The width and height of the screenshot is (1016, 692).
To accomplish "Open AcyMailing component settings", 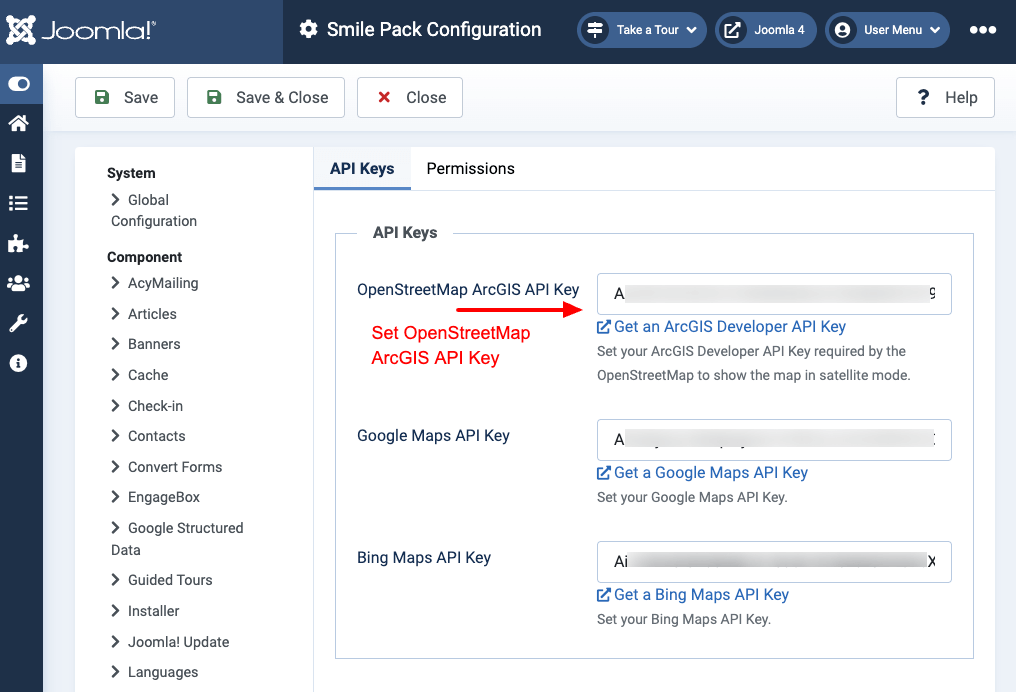I will tap(155, 283).
